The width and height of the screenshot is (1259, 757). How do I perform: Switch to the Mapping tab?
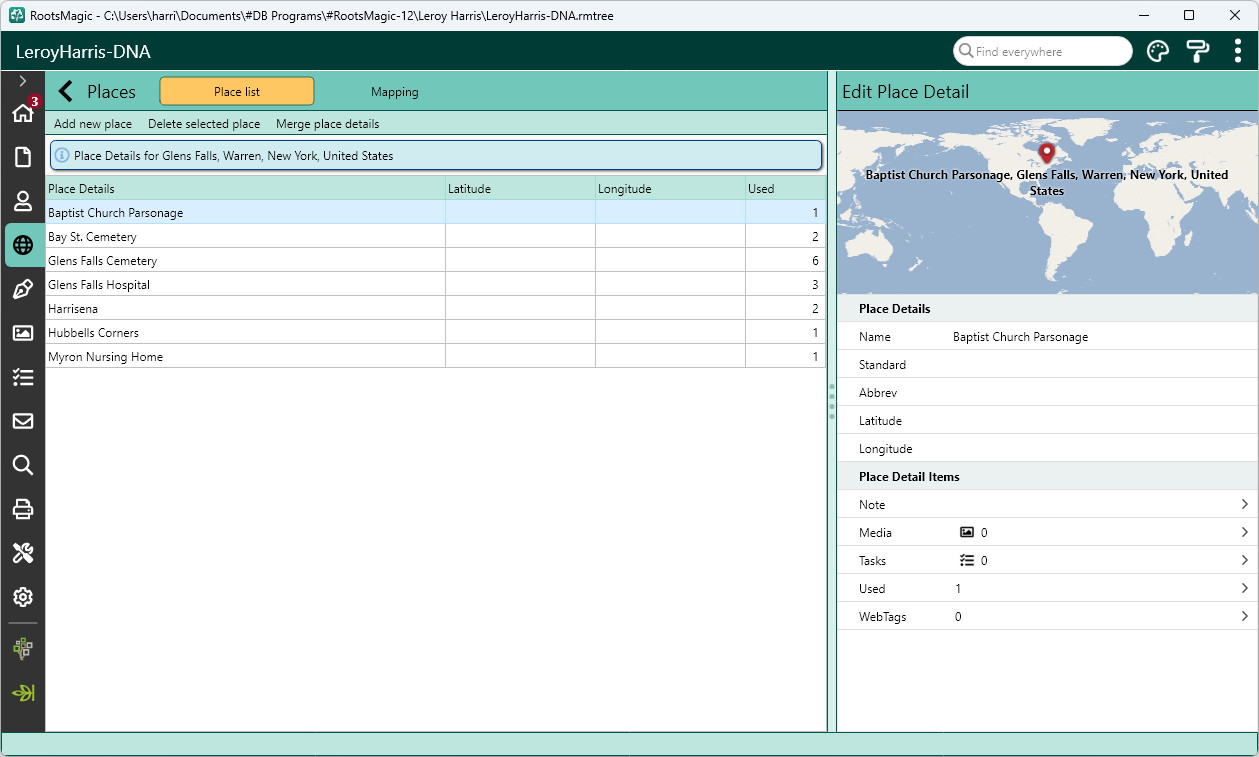pyautogui.click(x=395, y=92)
